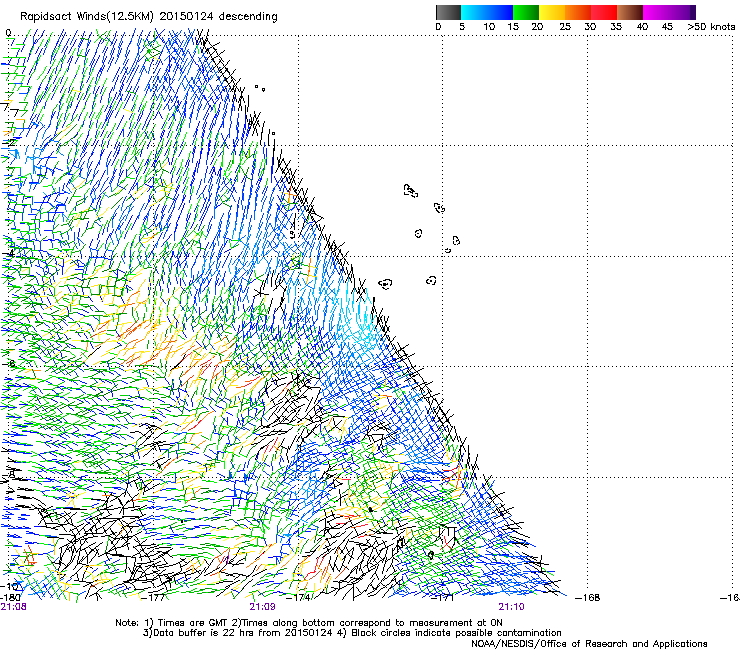Image resolution: width=740 pixels, height=650 pixels.
Task: Click the blue 10-15 knots legend color
Action: coord(500,12)
